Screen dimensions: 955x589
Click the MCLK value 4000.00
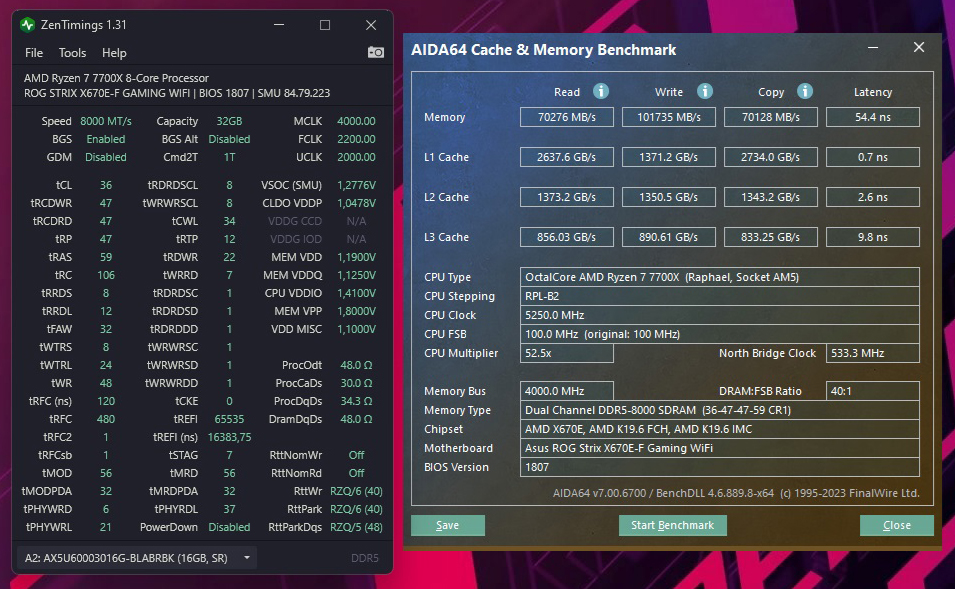[x=356, y=121]
